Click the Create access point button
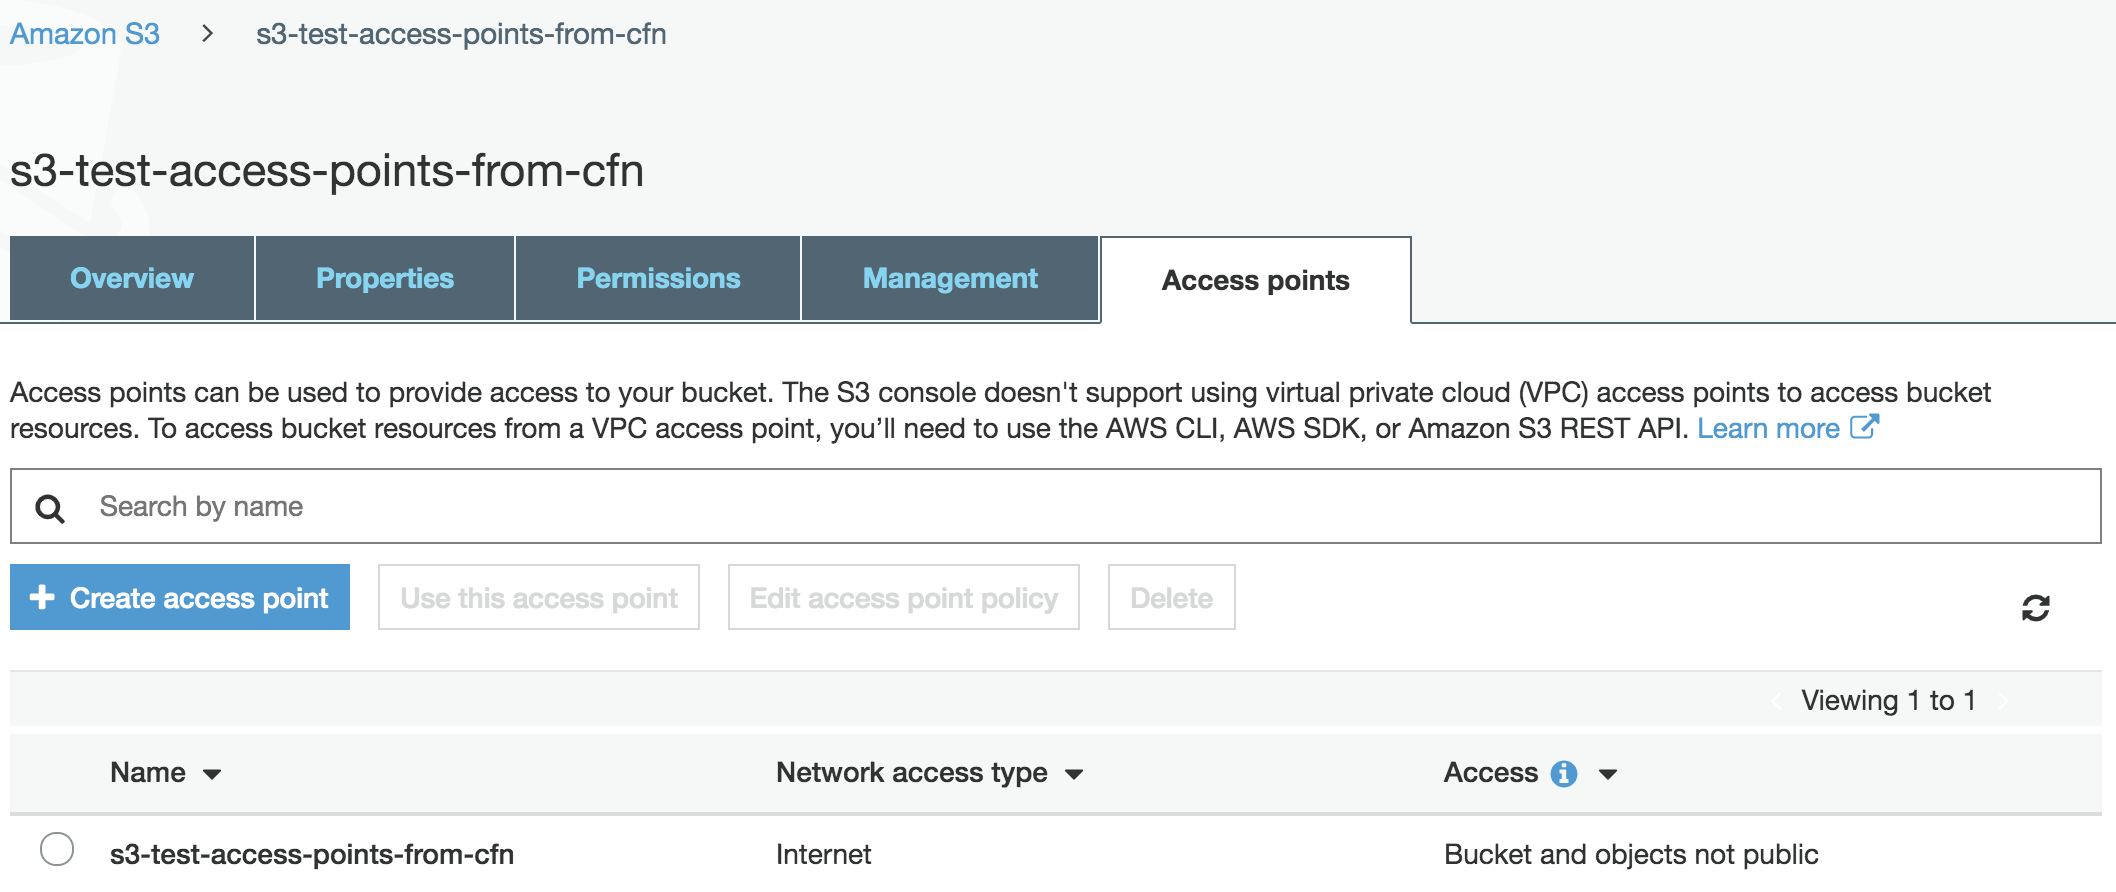This screenshot has width=2116, height=892. click(180, 597)
